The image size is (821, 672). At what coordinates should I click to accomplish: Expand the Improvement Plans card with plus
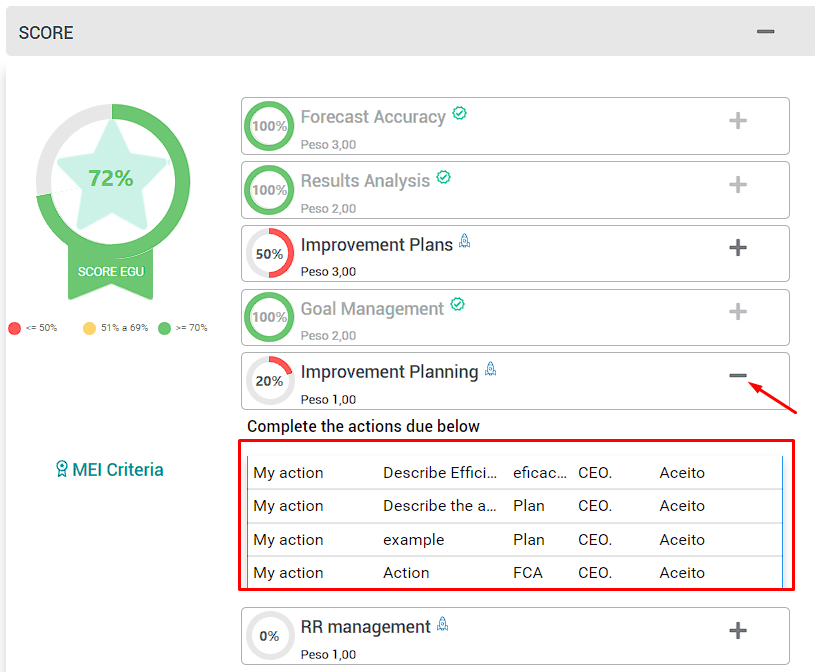[x=738, y=248]
